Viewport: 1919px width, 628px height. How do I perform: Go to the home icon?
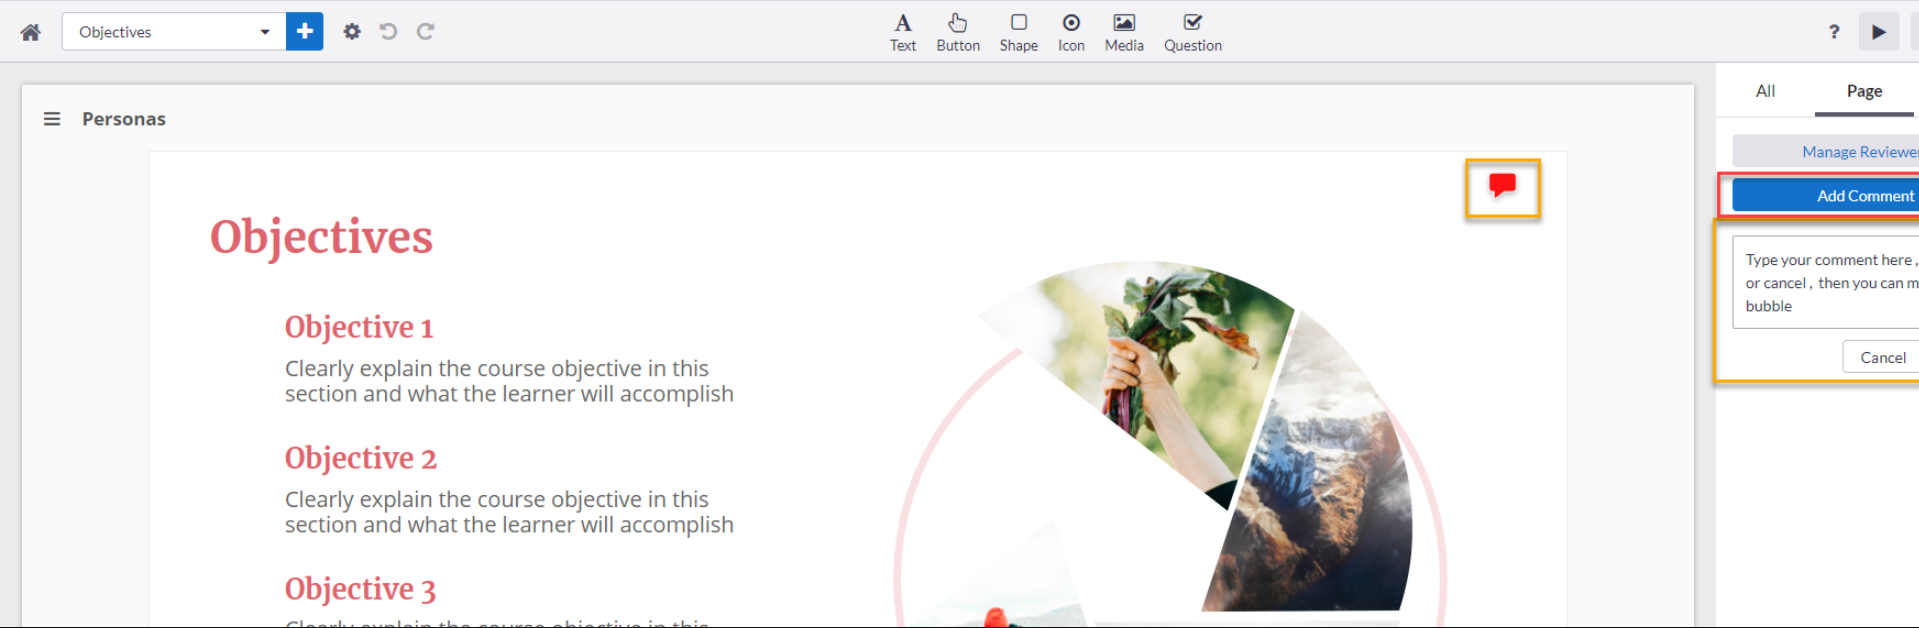(x=31, y=32)
